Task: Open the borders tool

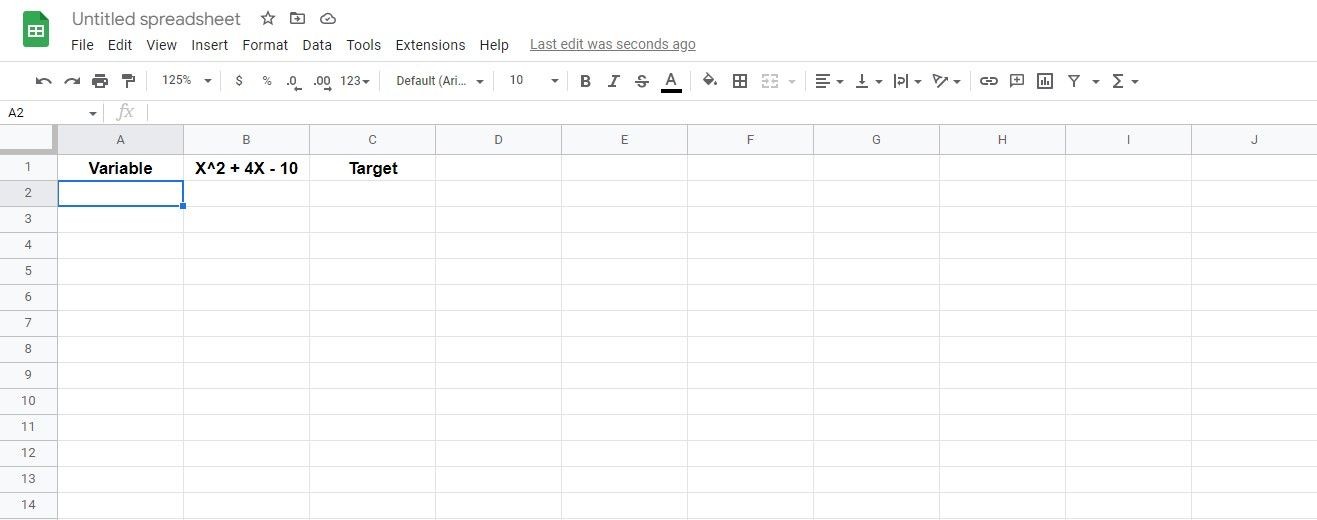Action: pyautogui.click(x=740, y=81)
